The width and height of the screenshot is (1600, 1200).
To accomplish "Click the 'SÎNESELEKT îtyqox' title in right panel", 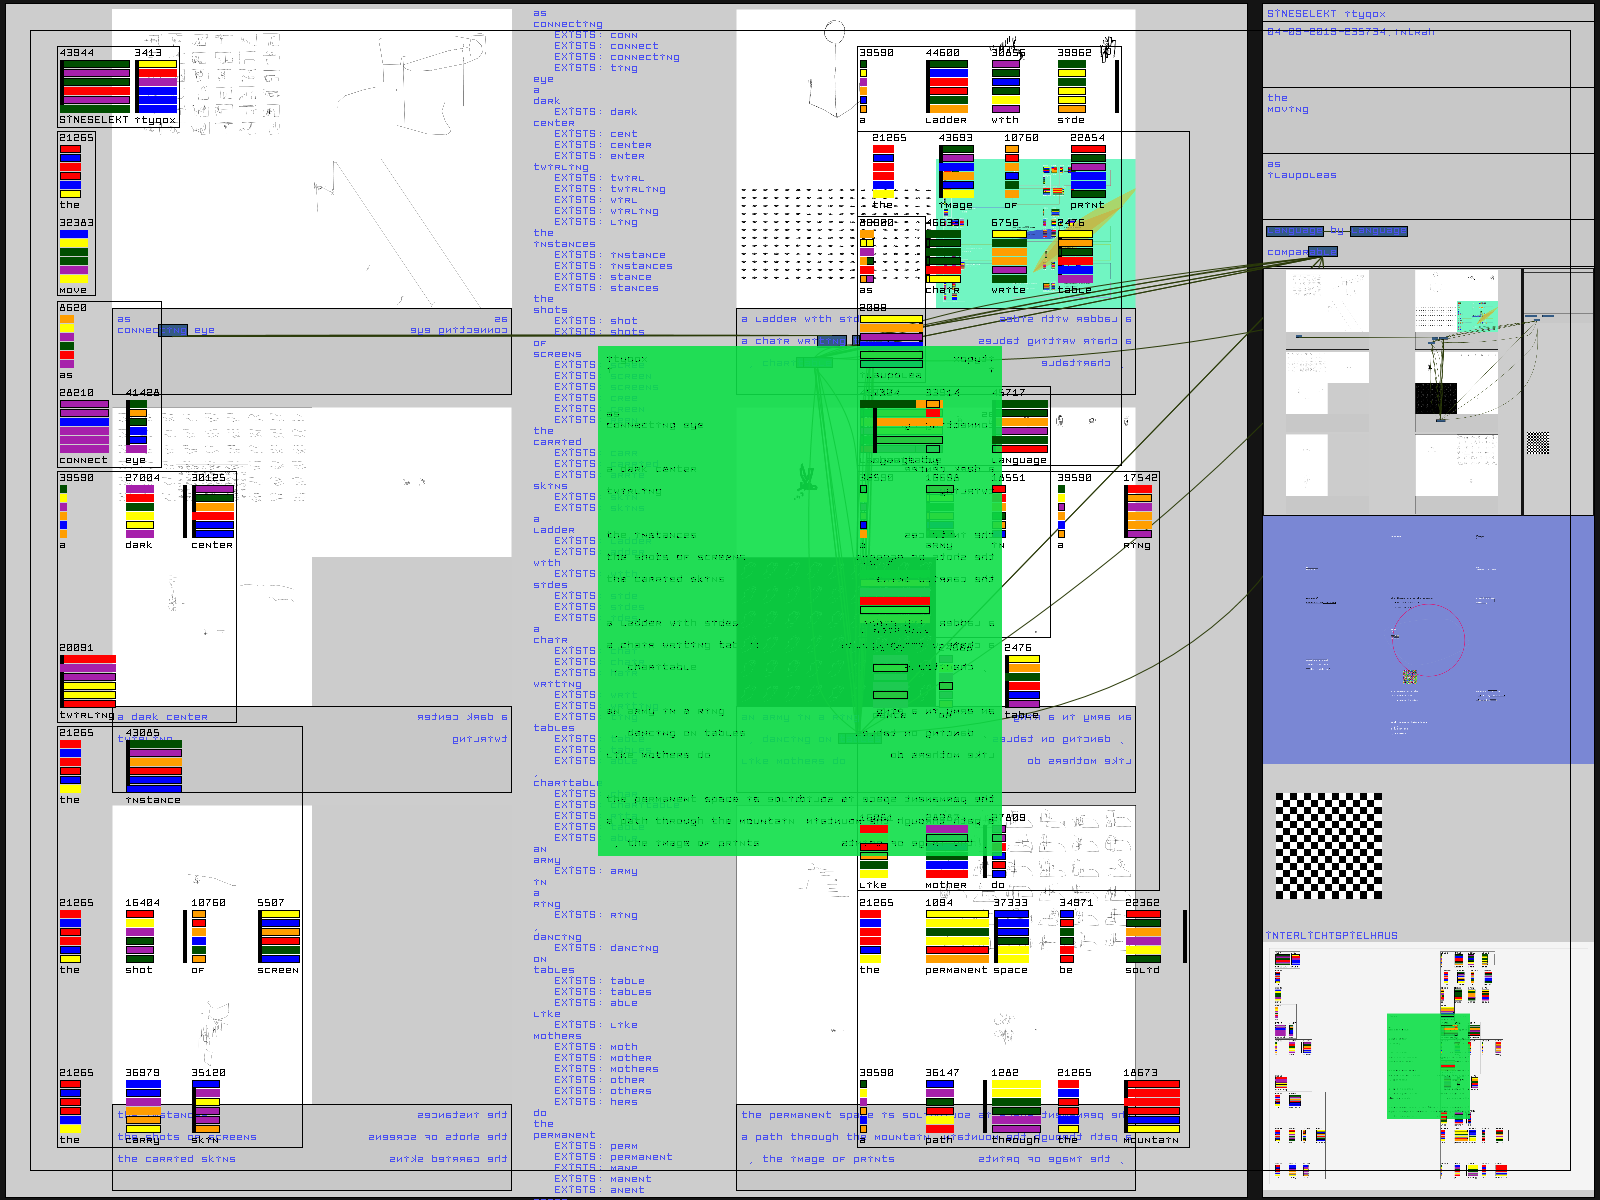I will 1326,14.
